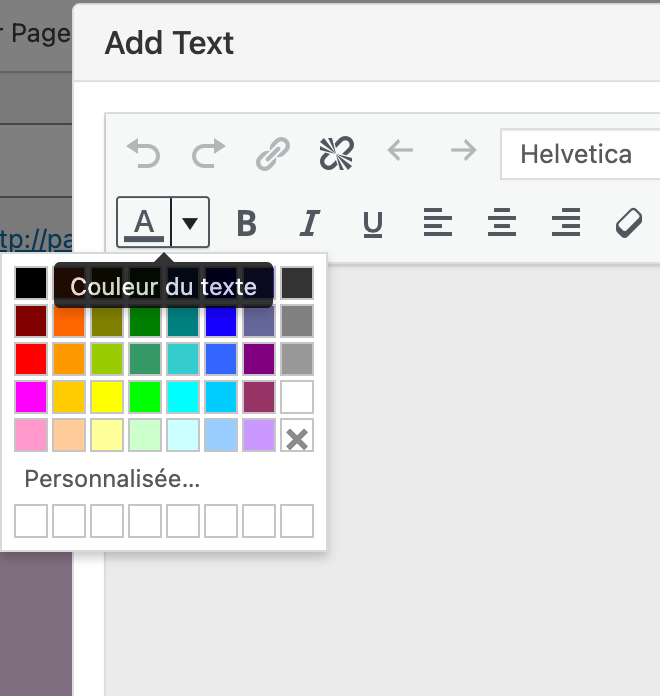
Task: Center align the text
Action: (502, 222)
